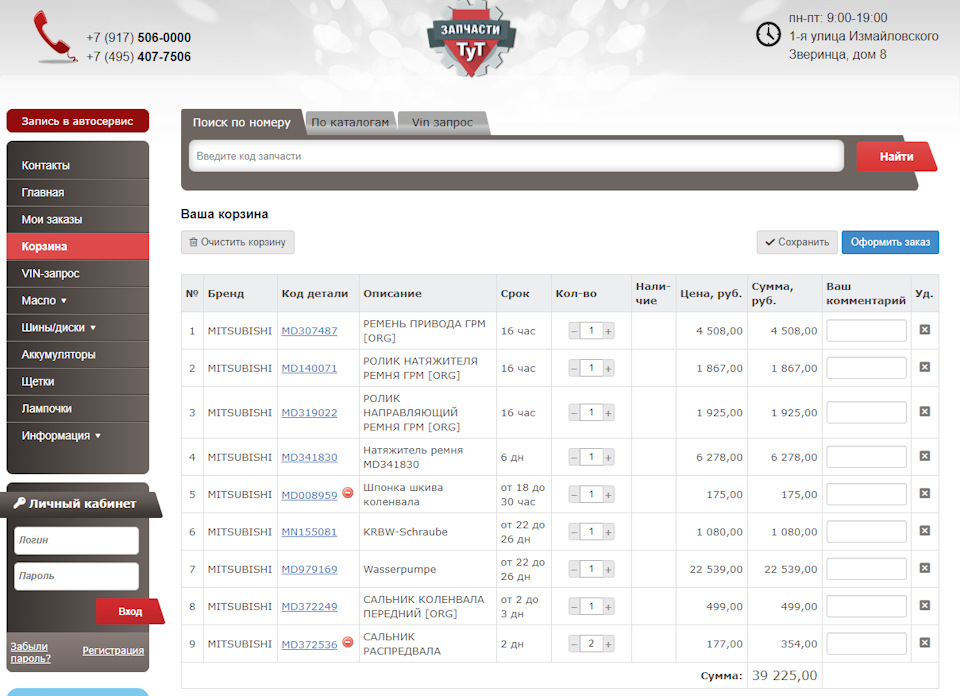Remove MN155081 row with delete icon
The height and width of the screenshot is (696, 960).
click(x=924, y=531)
